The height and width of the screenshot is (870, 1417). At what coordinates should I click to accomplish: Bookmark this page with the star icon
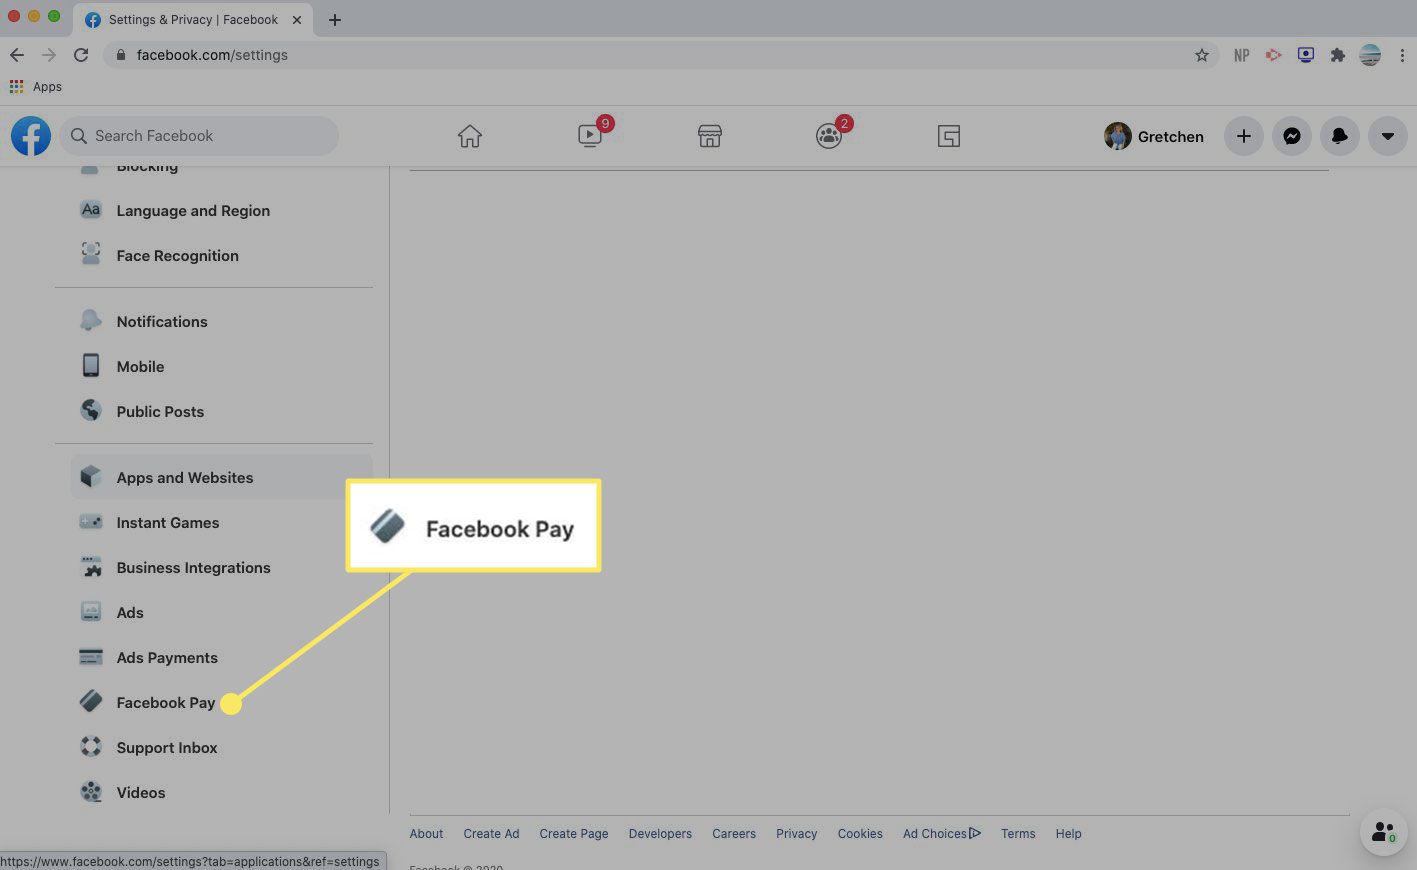click(x=1202, y=55)
